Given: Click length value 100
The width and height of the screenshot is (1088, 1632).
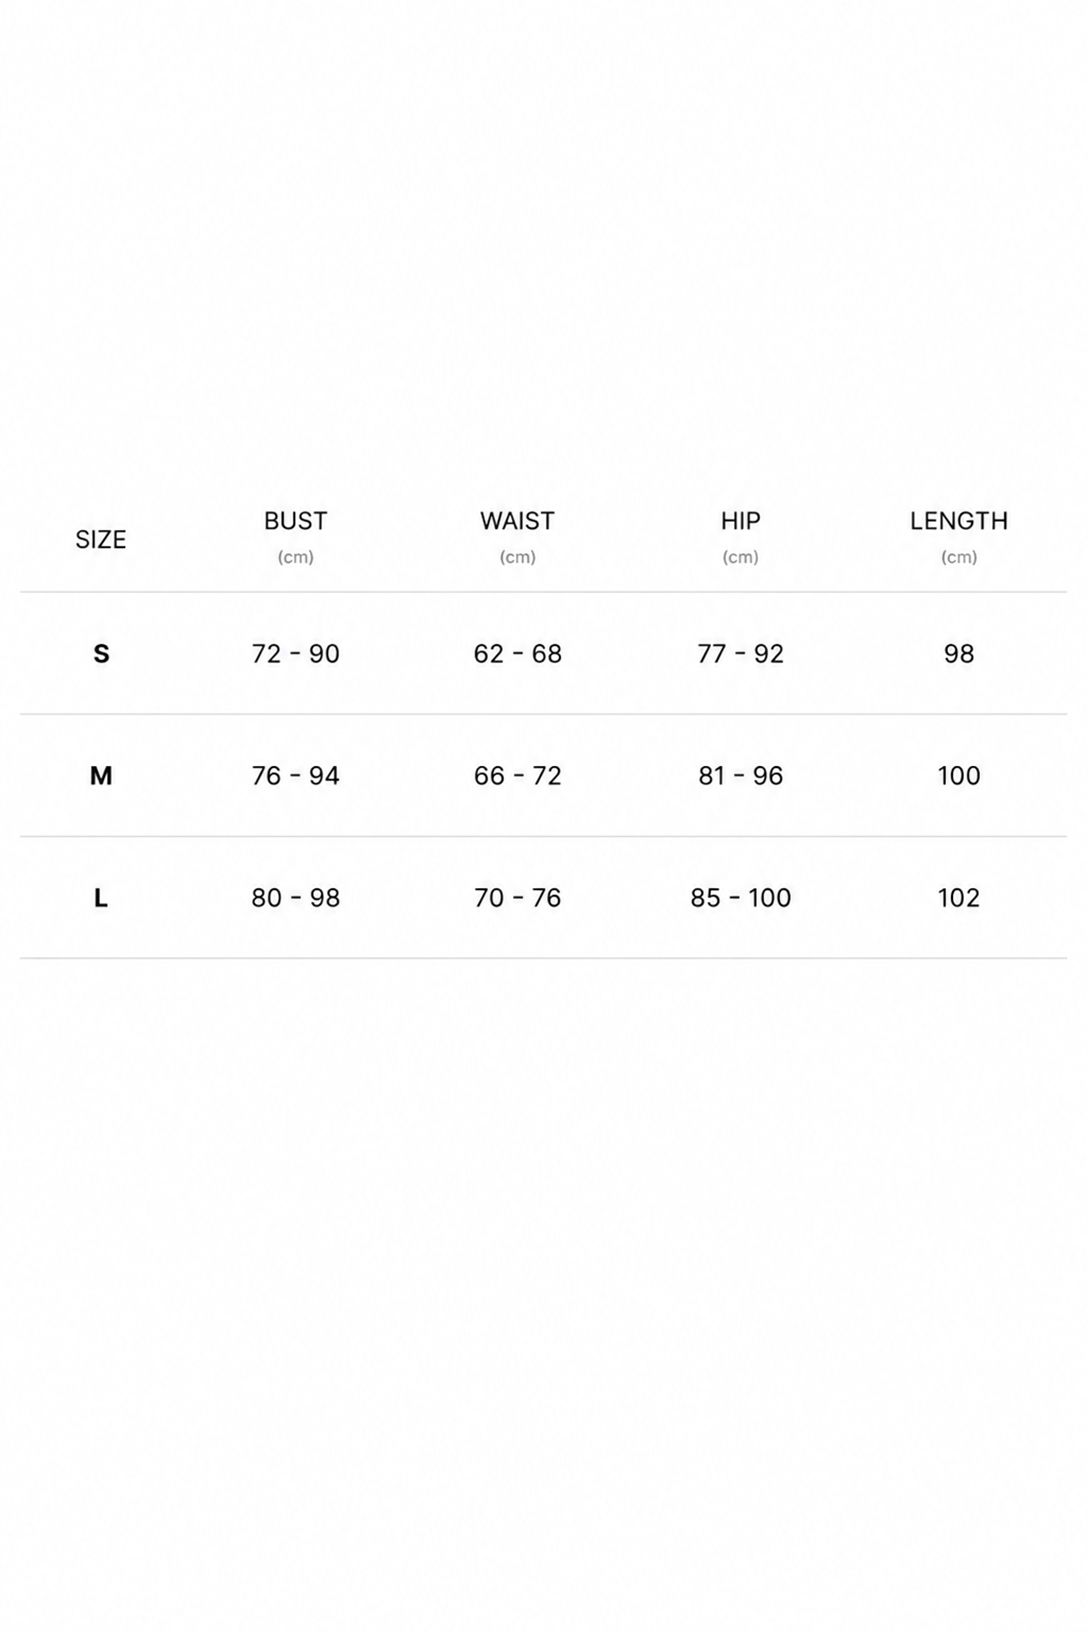Looking at the screenshot, I should point(959,776).
